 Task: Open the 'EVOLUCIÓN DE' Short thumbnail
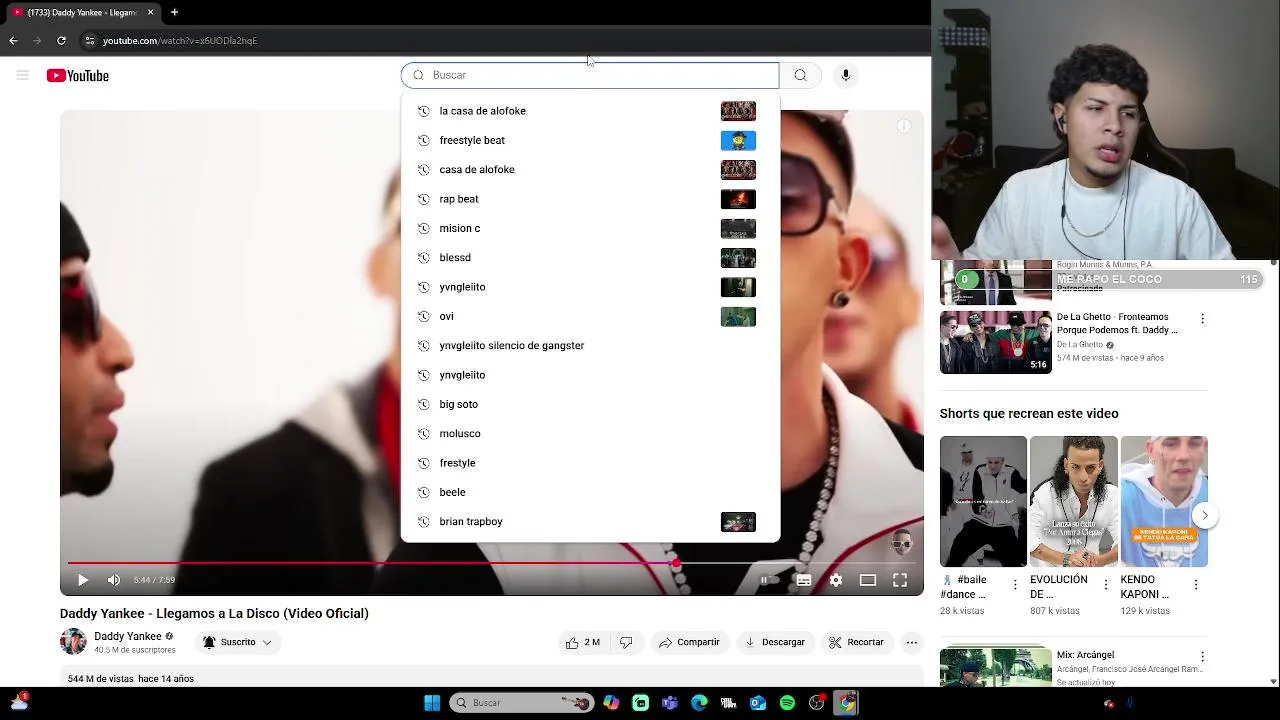1073,501
